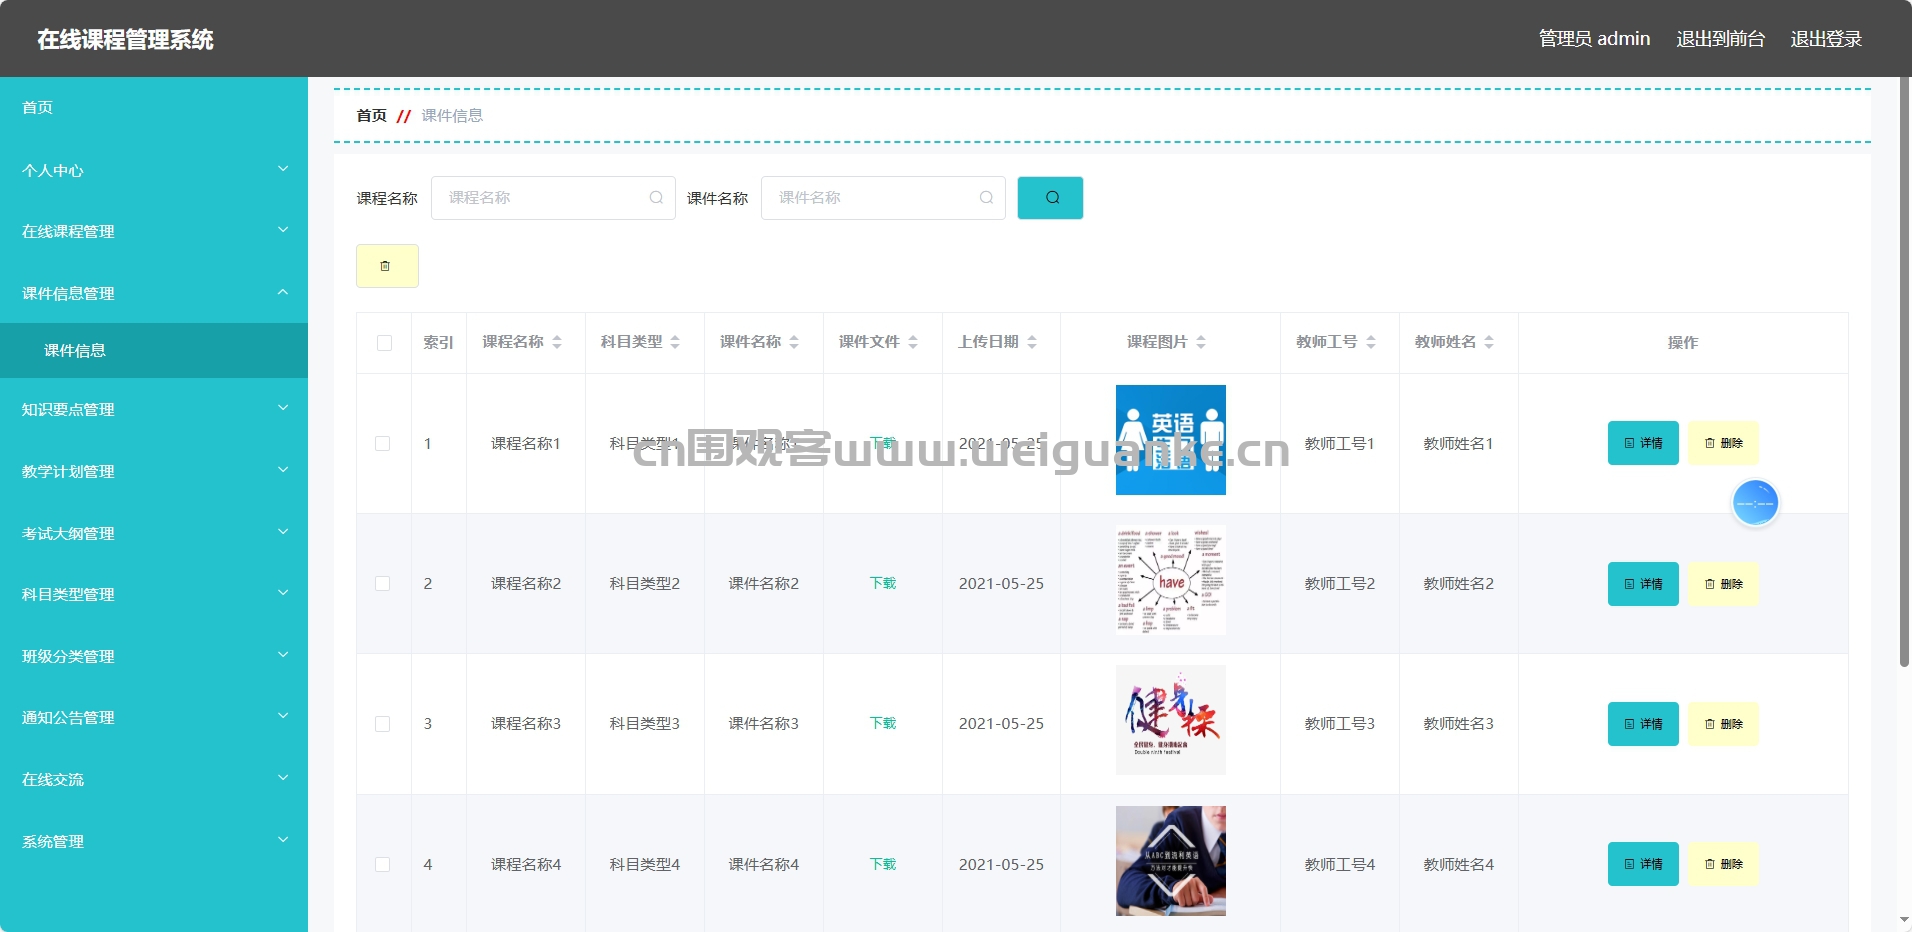The height and width of the screenshot is (932, 1912).
Task: Delete row 课程名称3 with 删除 button
Action: (1723, 724)
